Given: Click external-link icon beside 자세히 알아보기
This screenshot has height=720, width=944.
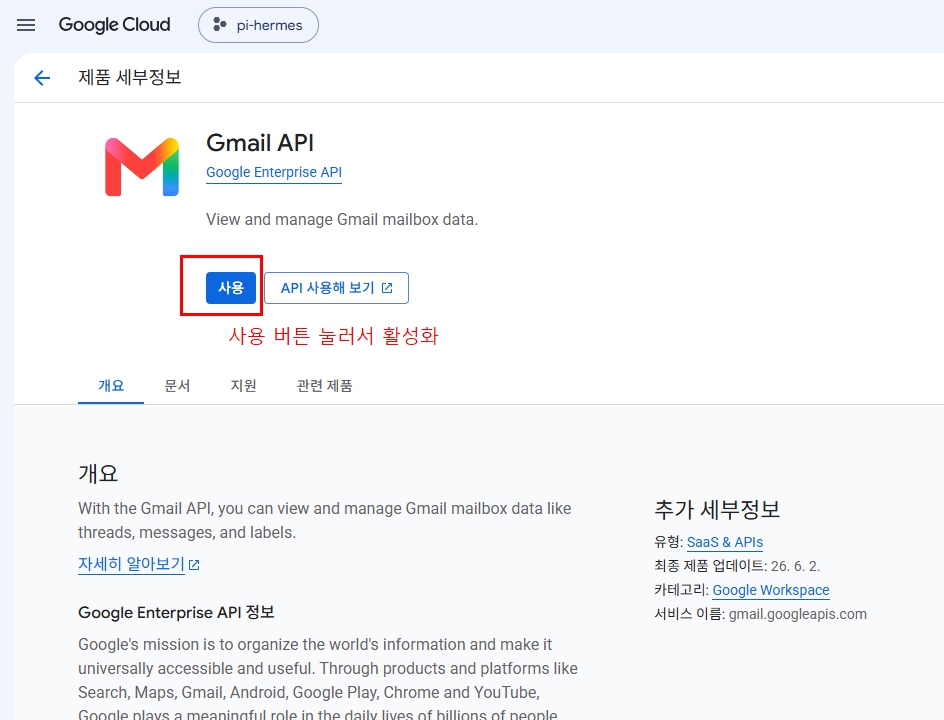Looking at the screenshot, I should click(194, 565).
